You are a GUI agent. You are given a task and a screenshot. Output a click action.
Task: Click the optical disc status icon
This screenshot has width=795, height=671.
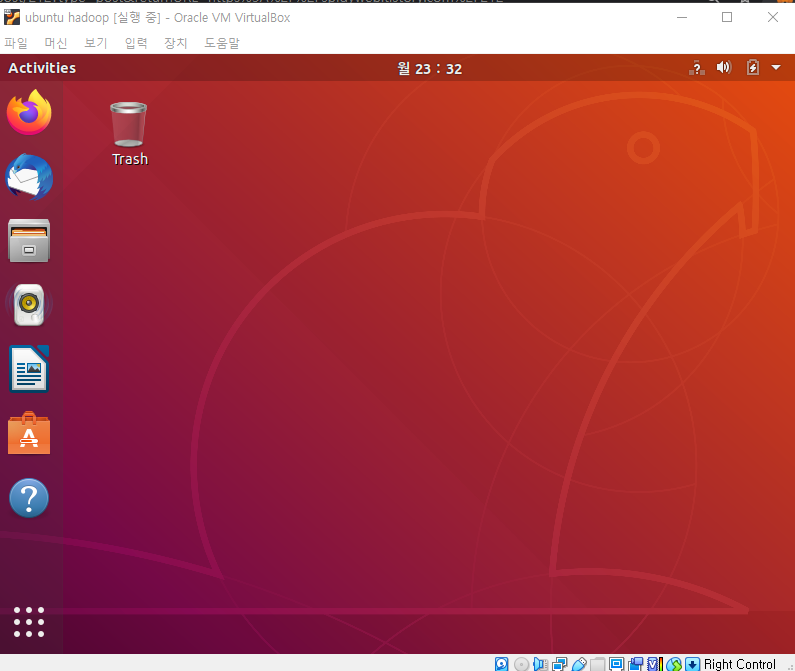coord(521,664)
